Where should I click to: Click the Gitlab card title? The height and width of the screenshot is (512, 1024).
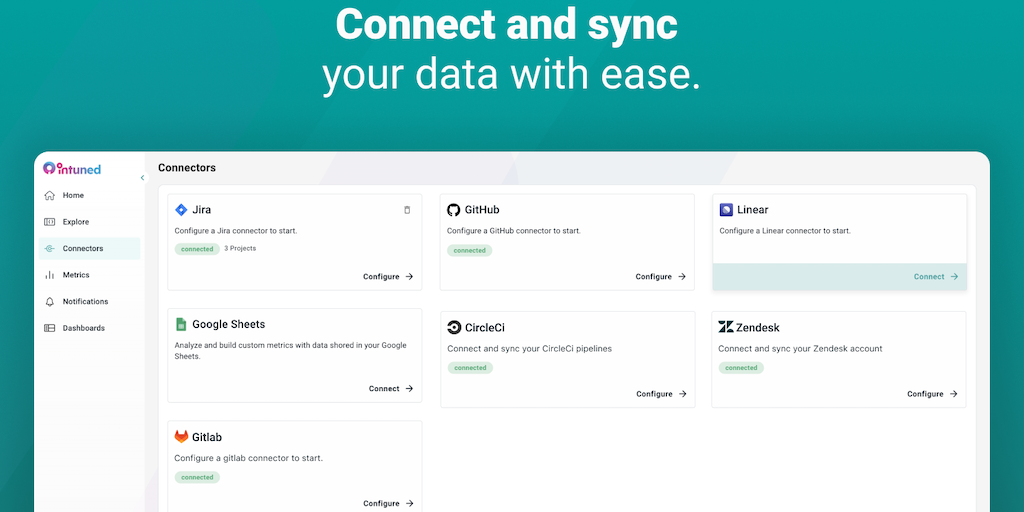pyautogui.click(x=207, y=437)
